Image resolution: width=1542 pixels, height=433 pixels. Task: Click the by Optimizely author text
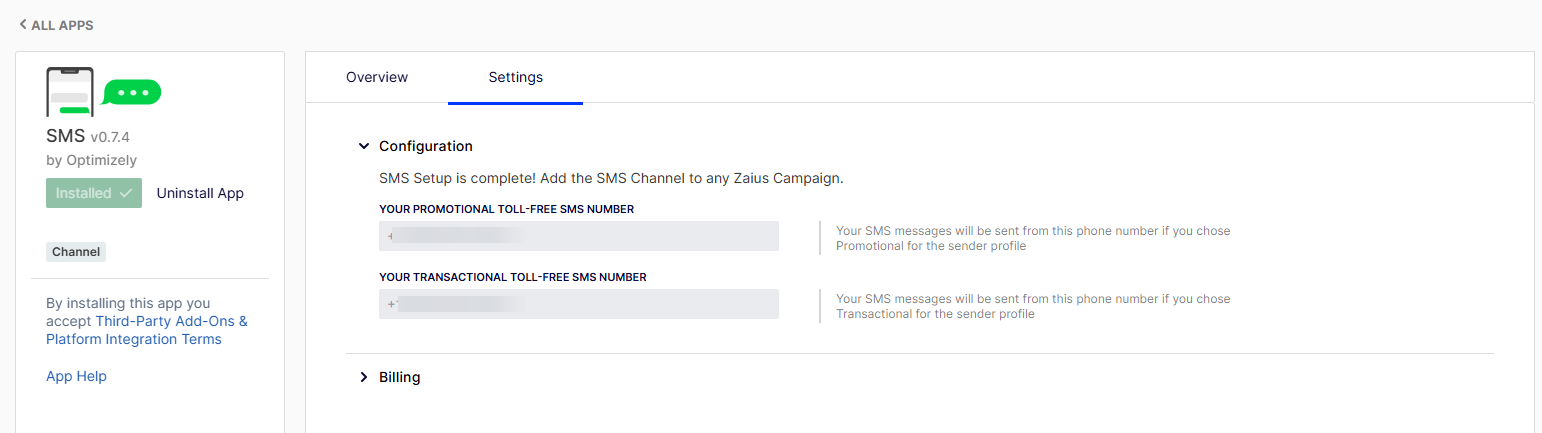(x=91, y=160)
